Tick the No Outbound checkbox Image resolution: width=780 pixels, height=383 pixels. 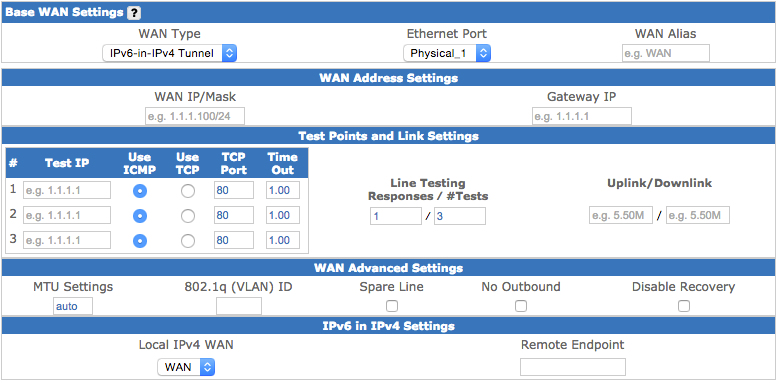coord(521,305)
